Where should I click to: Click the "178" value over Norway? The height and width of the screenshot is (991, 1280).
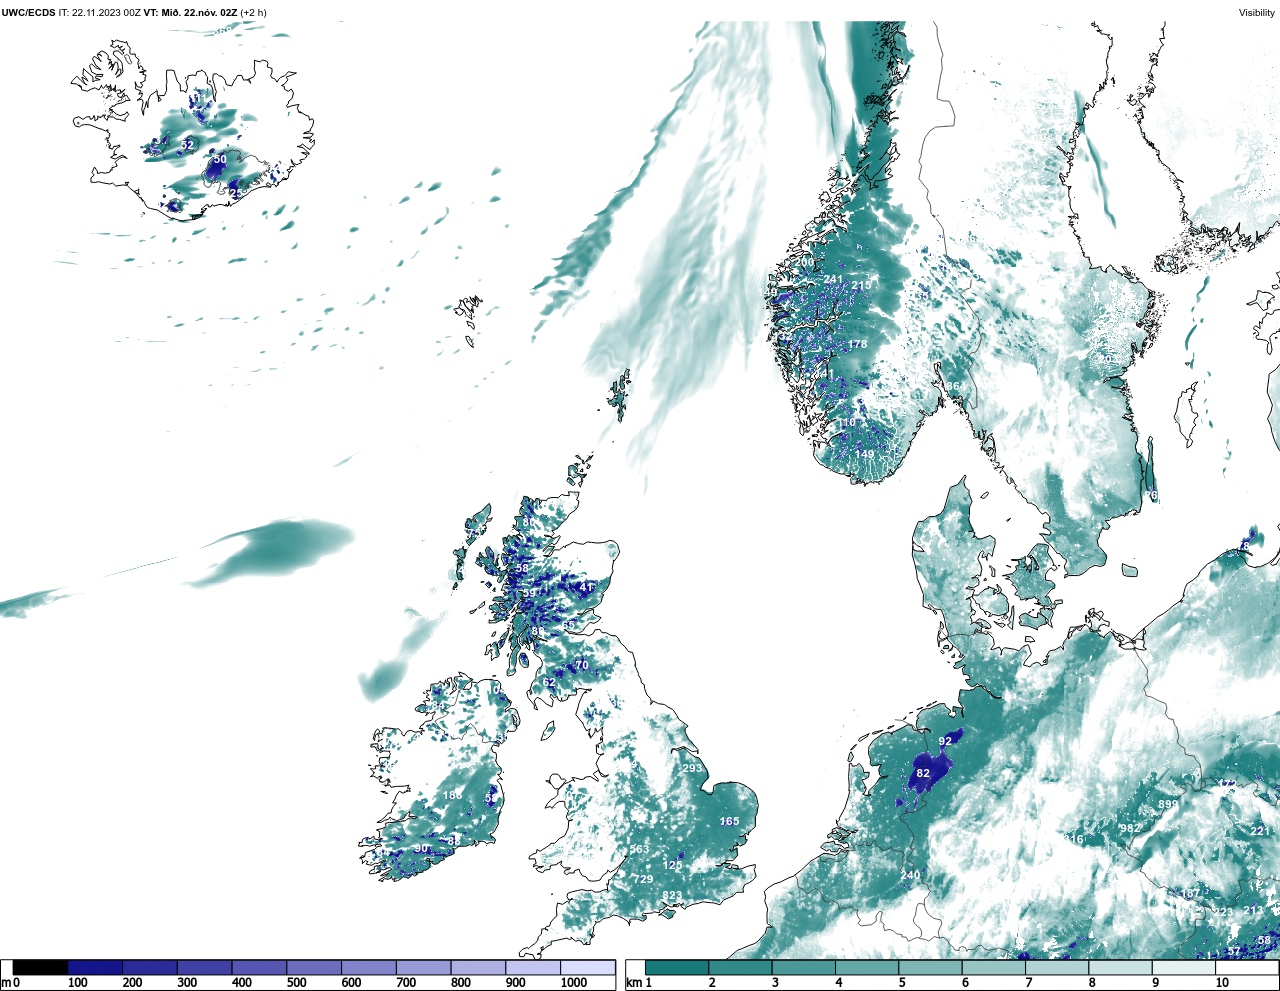tap(857, 344)
